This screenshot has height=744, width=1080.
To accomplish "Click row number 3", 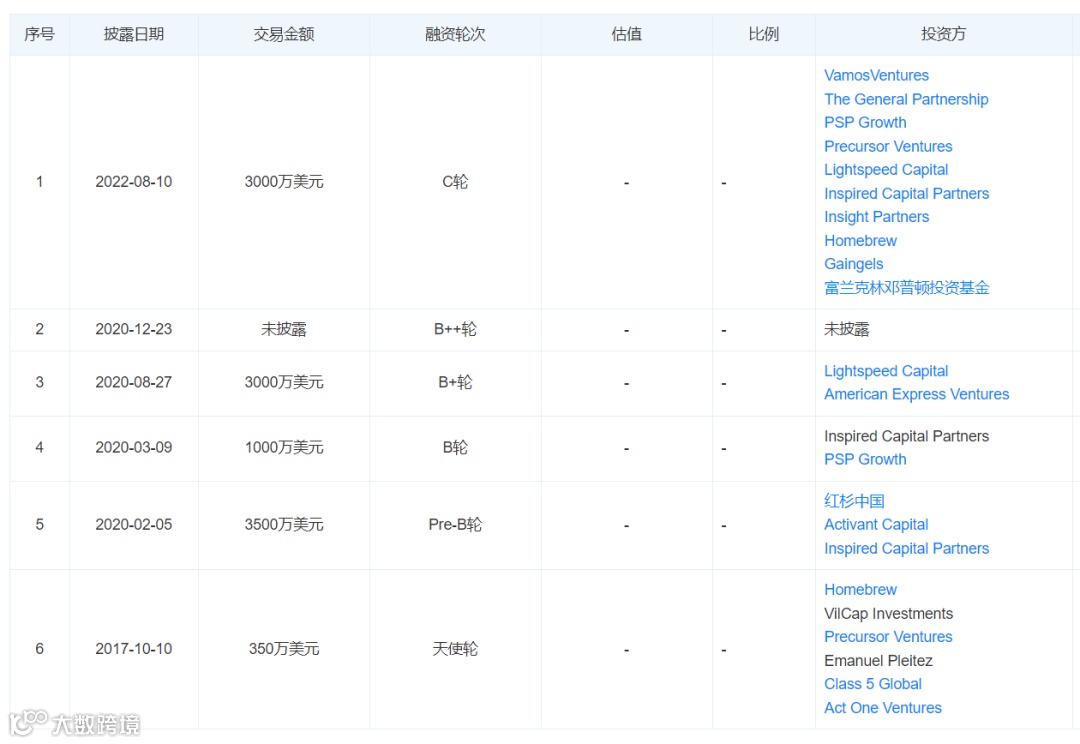I will point(39,382).
